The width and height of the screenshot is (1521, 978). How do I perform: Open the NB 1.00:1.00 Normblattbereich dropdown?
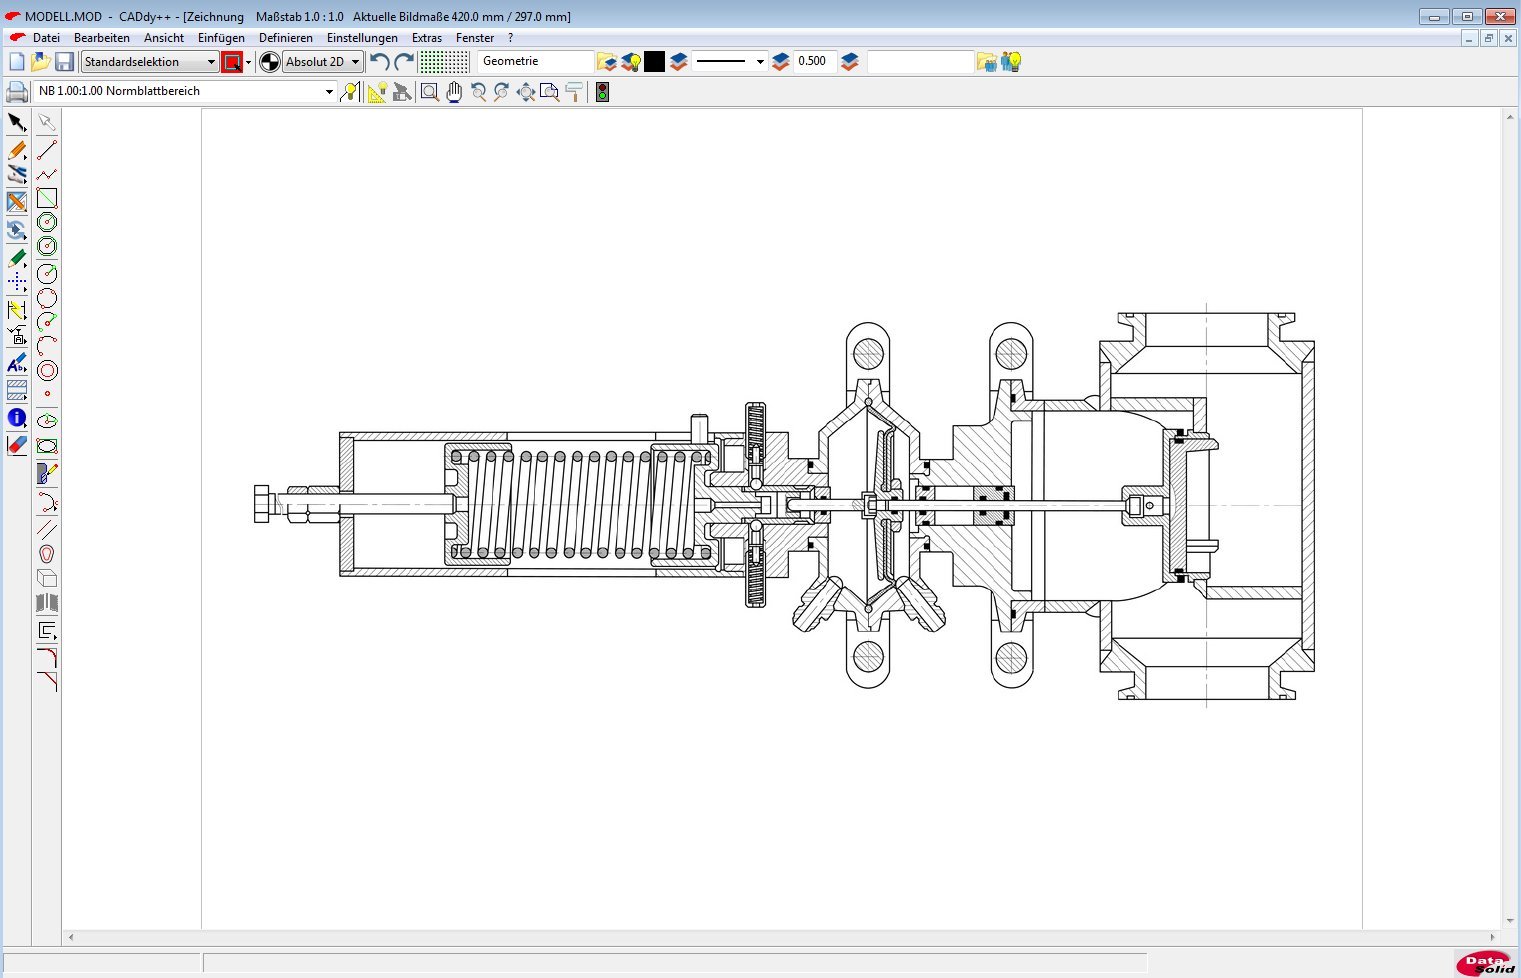pyautogui.click(x=185, y=91)
